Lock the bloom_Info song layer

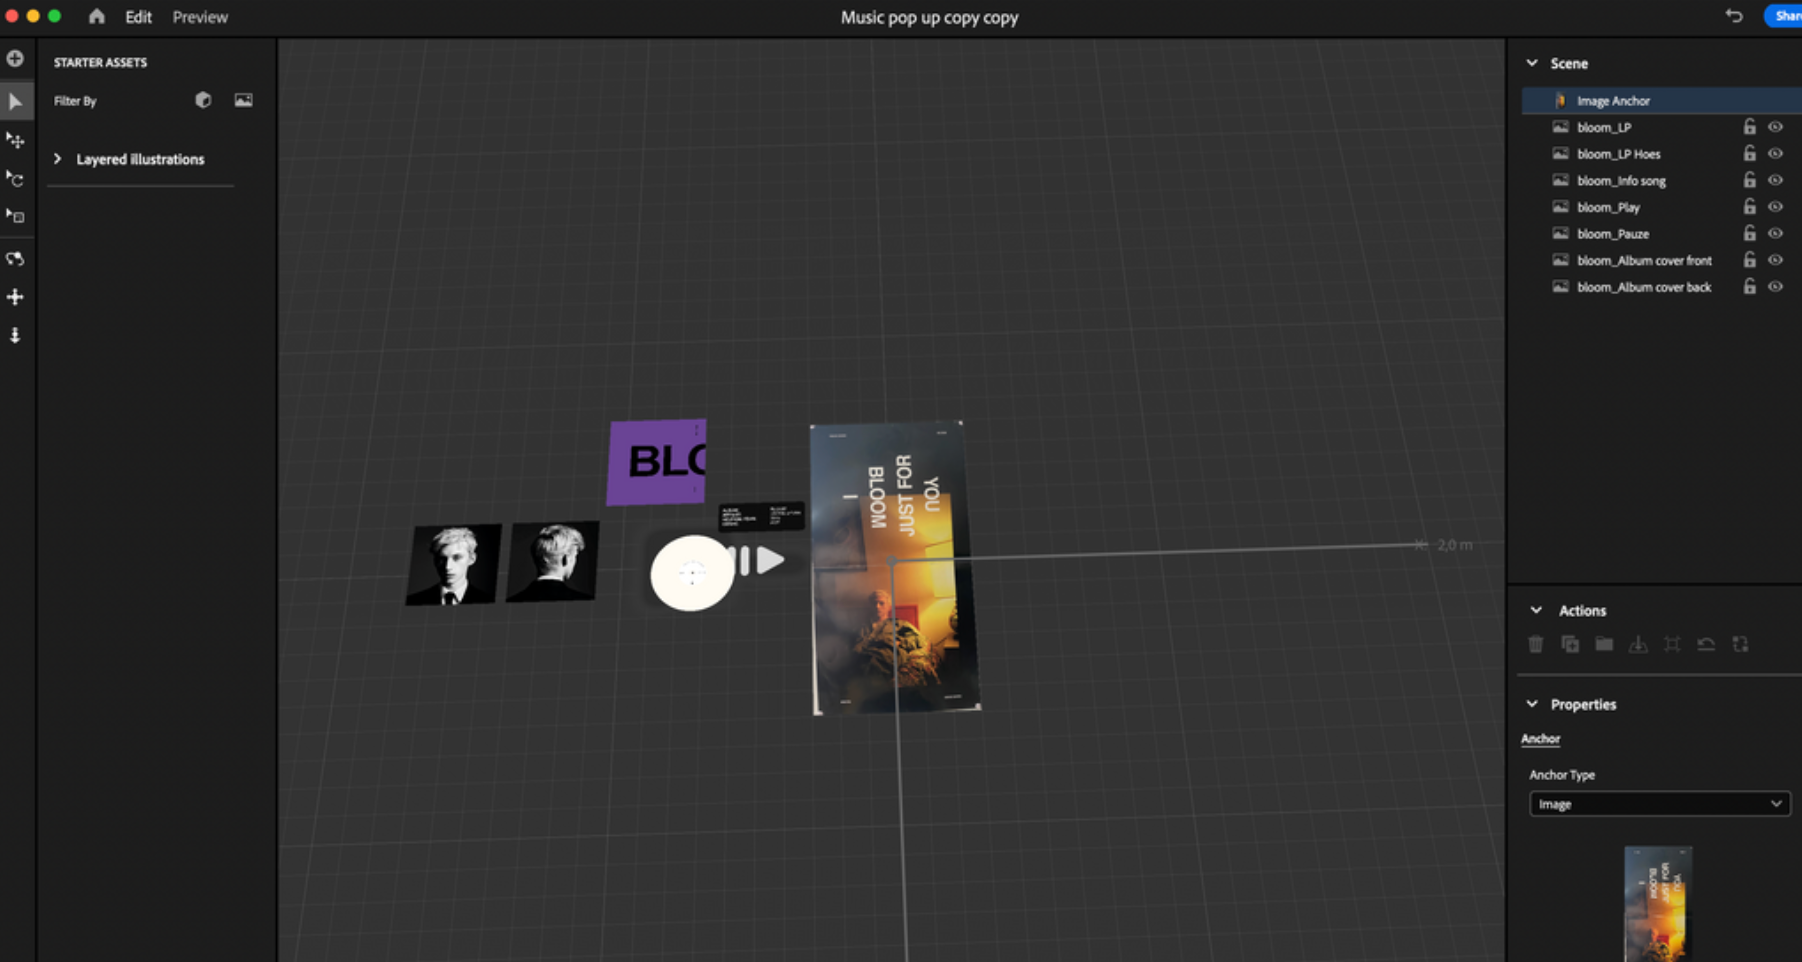(x=1749, y=180)
